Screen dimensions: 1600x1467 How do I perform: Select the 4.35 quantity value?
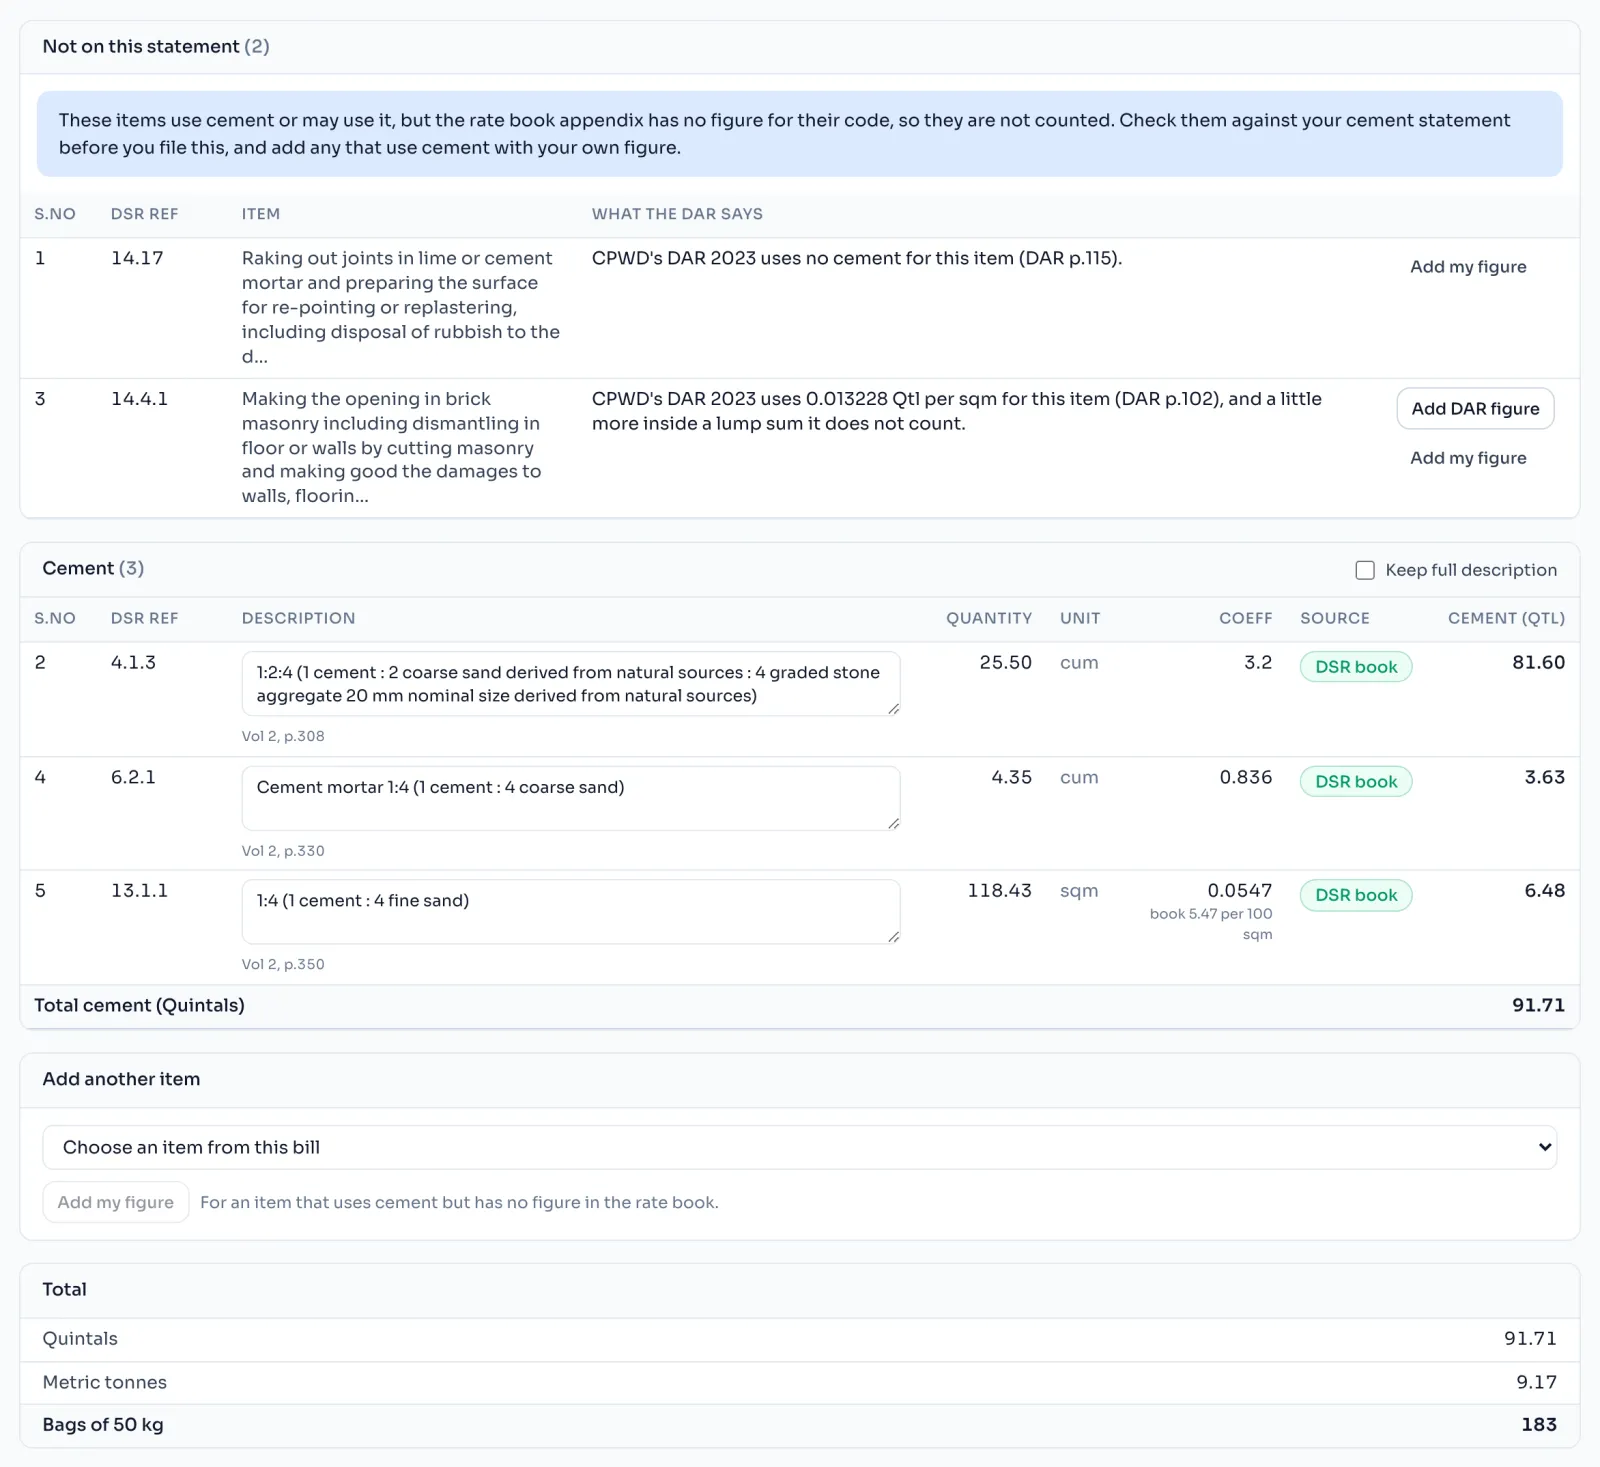(1011, 777)
